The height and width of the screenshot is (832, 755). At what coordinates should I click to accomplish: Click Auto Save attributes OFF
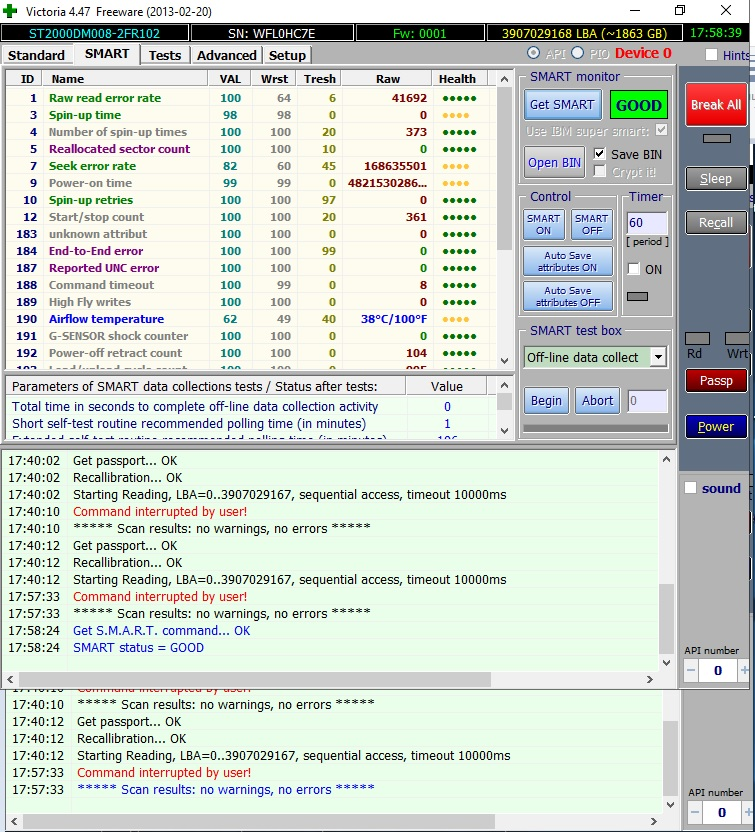point(568,296)
